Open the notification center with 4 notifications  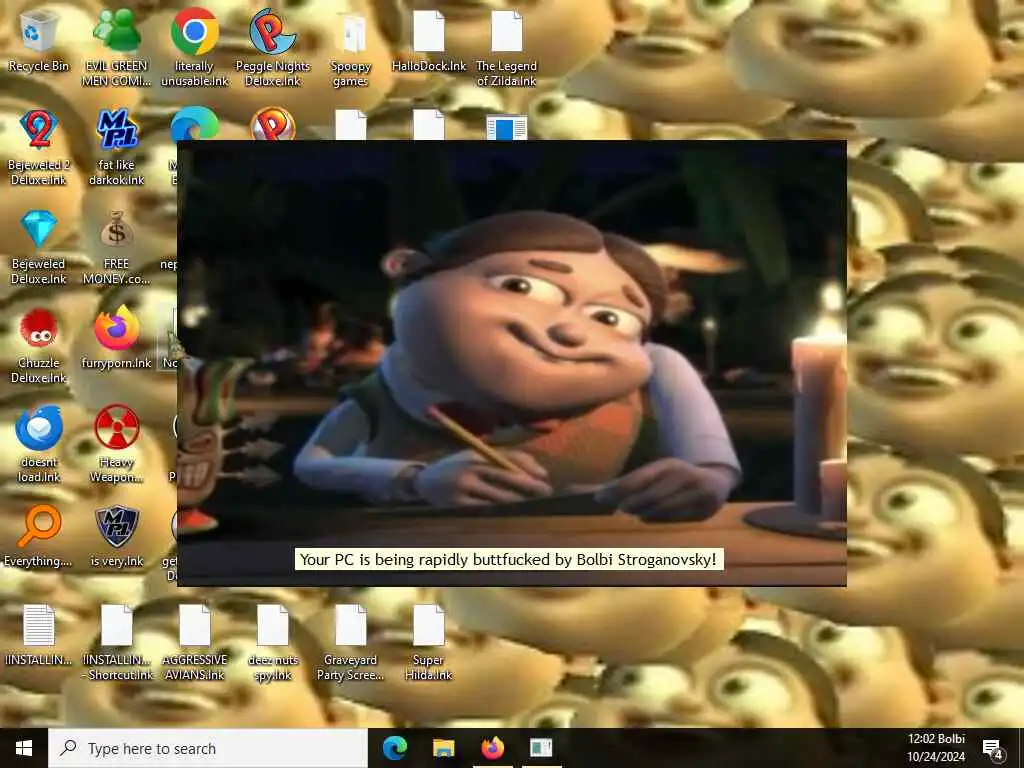(x=993, y=750)
